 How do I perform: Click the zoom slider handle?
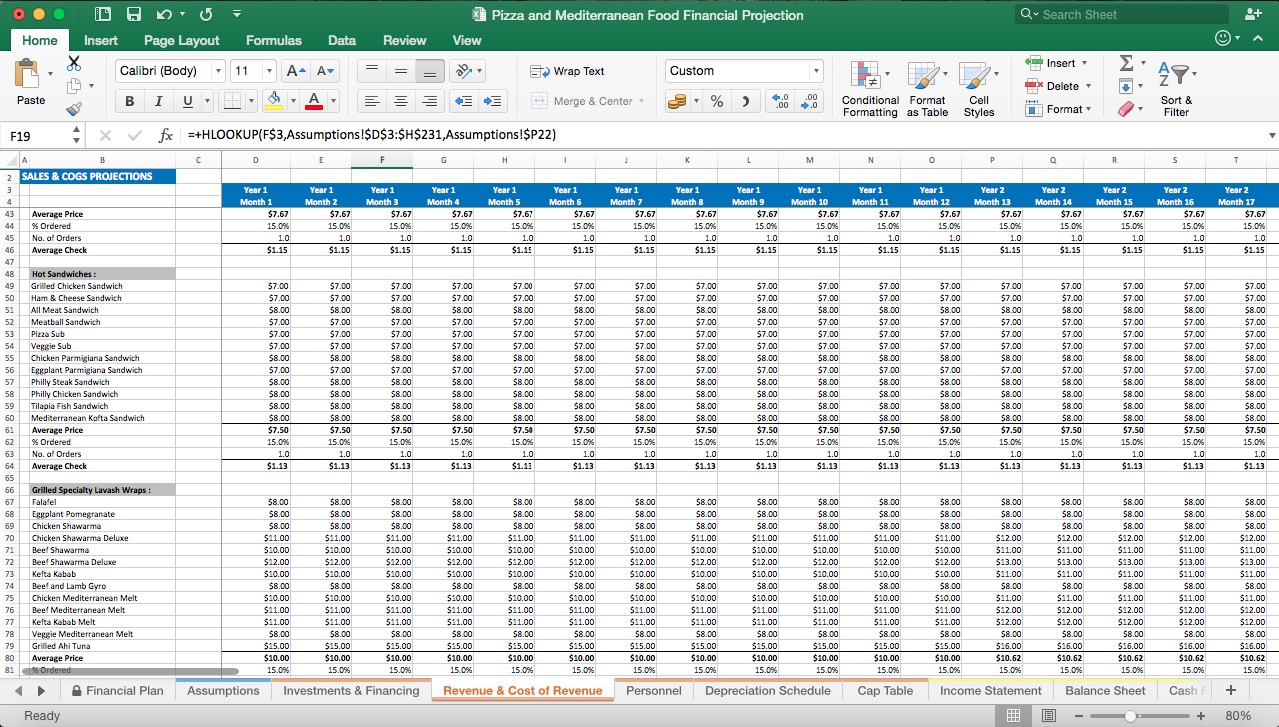coord(1130,716)
